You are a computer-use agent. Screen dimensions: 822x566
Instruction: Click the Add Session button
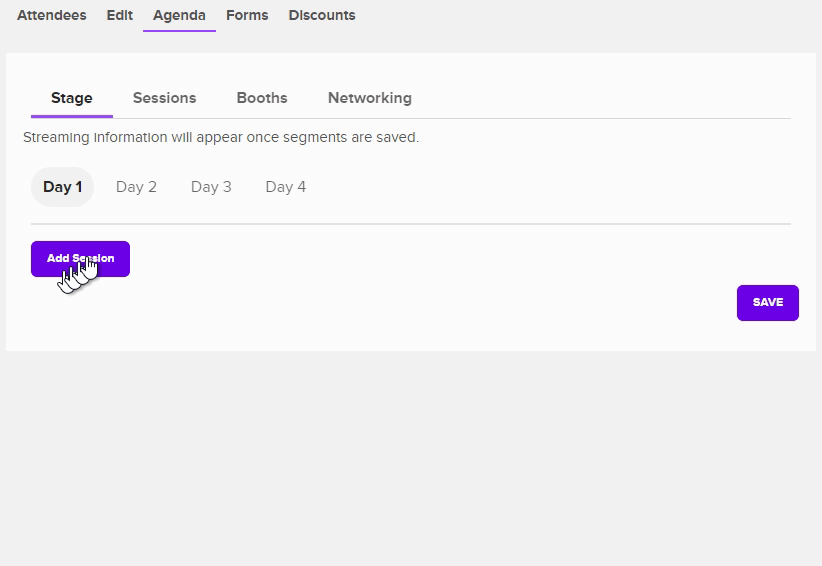coord(80,259)
